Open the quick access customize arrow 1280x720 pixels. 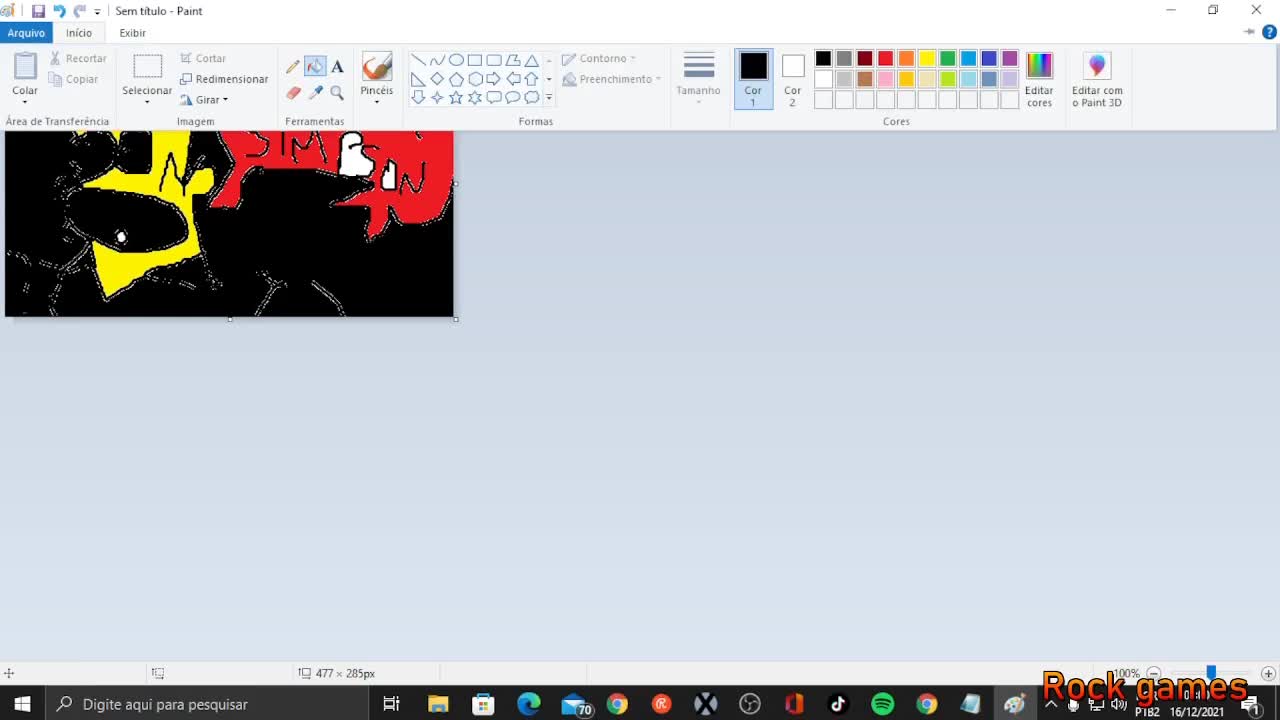point(97,12)
